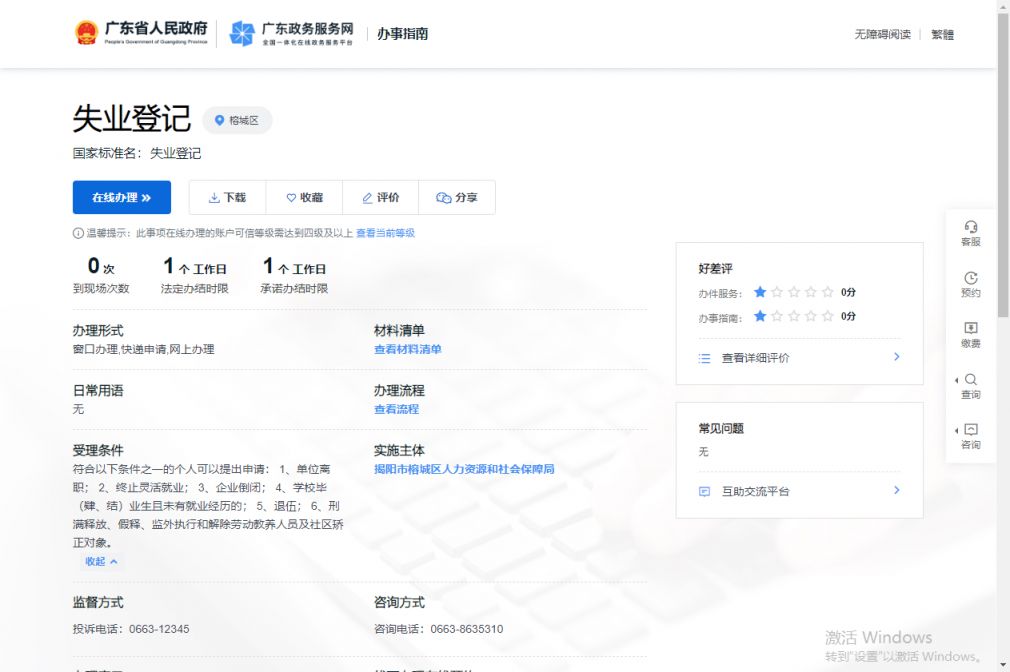The width and height of the screenshot is (1010, 672).
Task: Click the 在线办理 button
Action: 121,198
